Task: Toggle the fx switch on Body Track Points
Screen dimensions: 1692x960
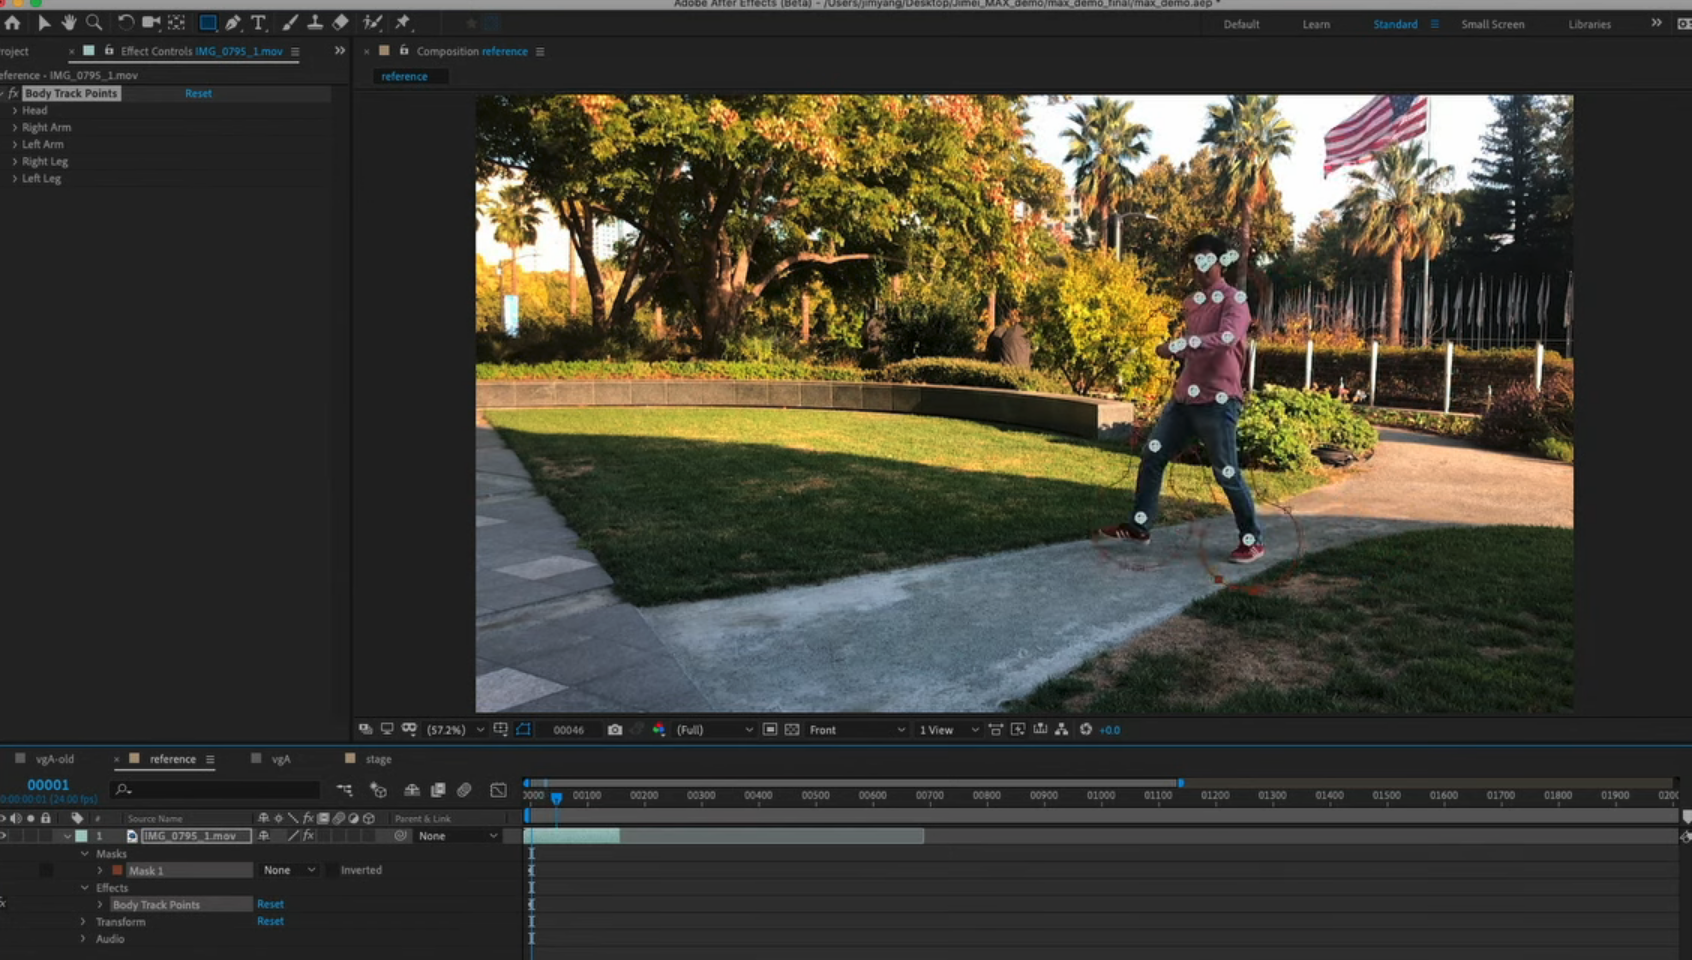Action: point(3,904)
